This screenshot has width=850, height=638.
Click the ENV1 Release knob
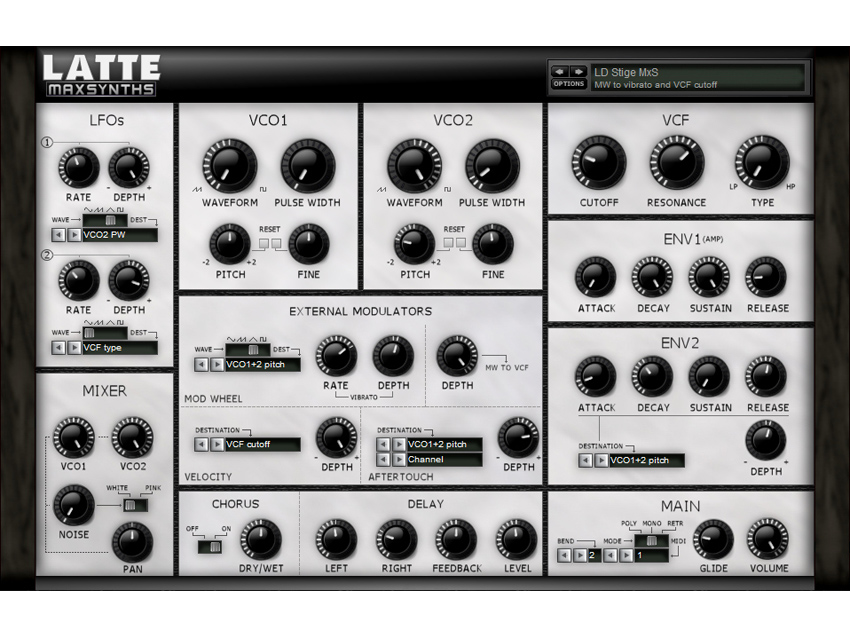(766, 278)
